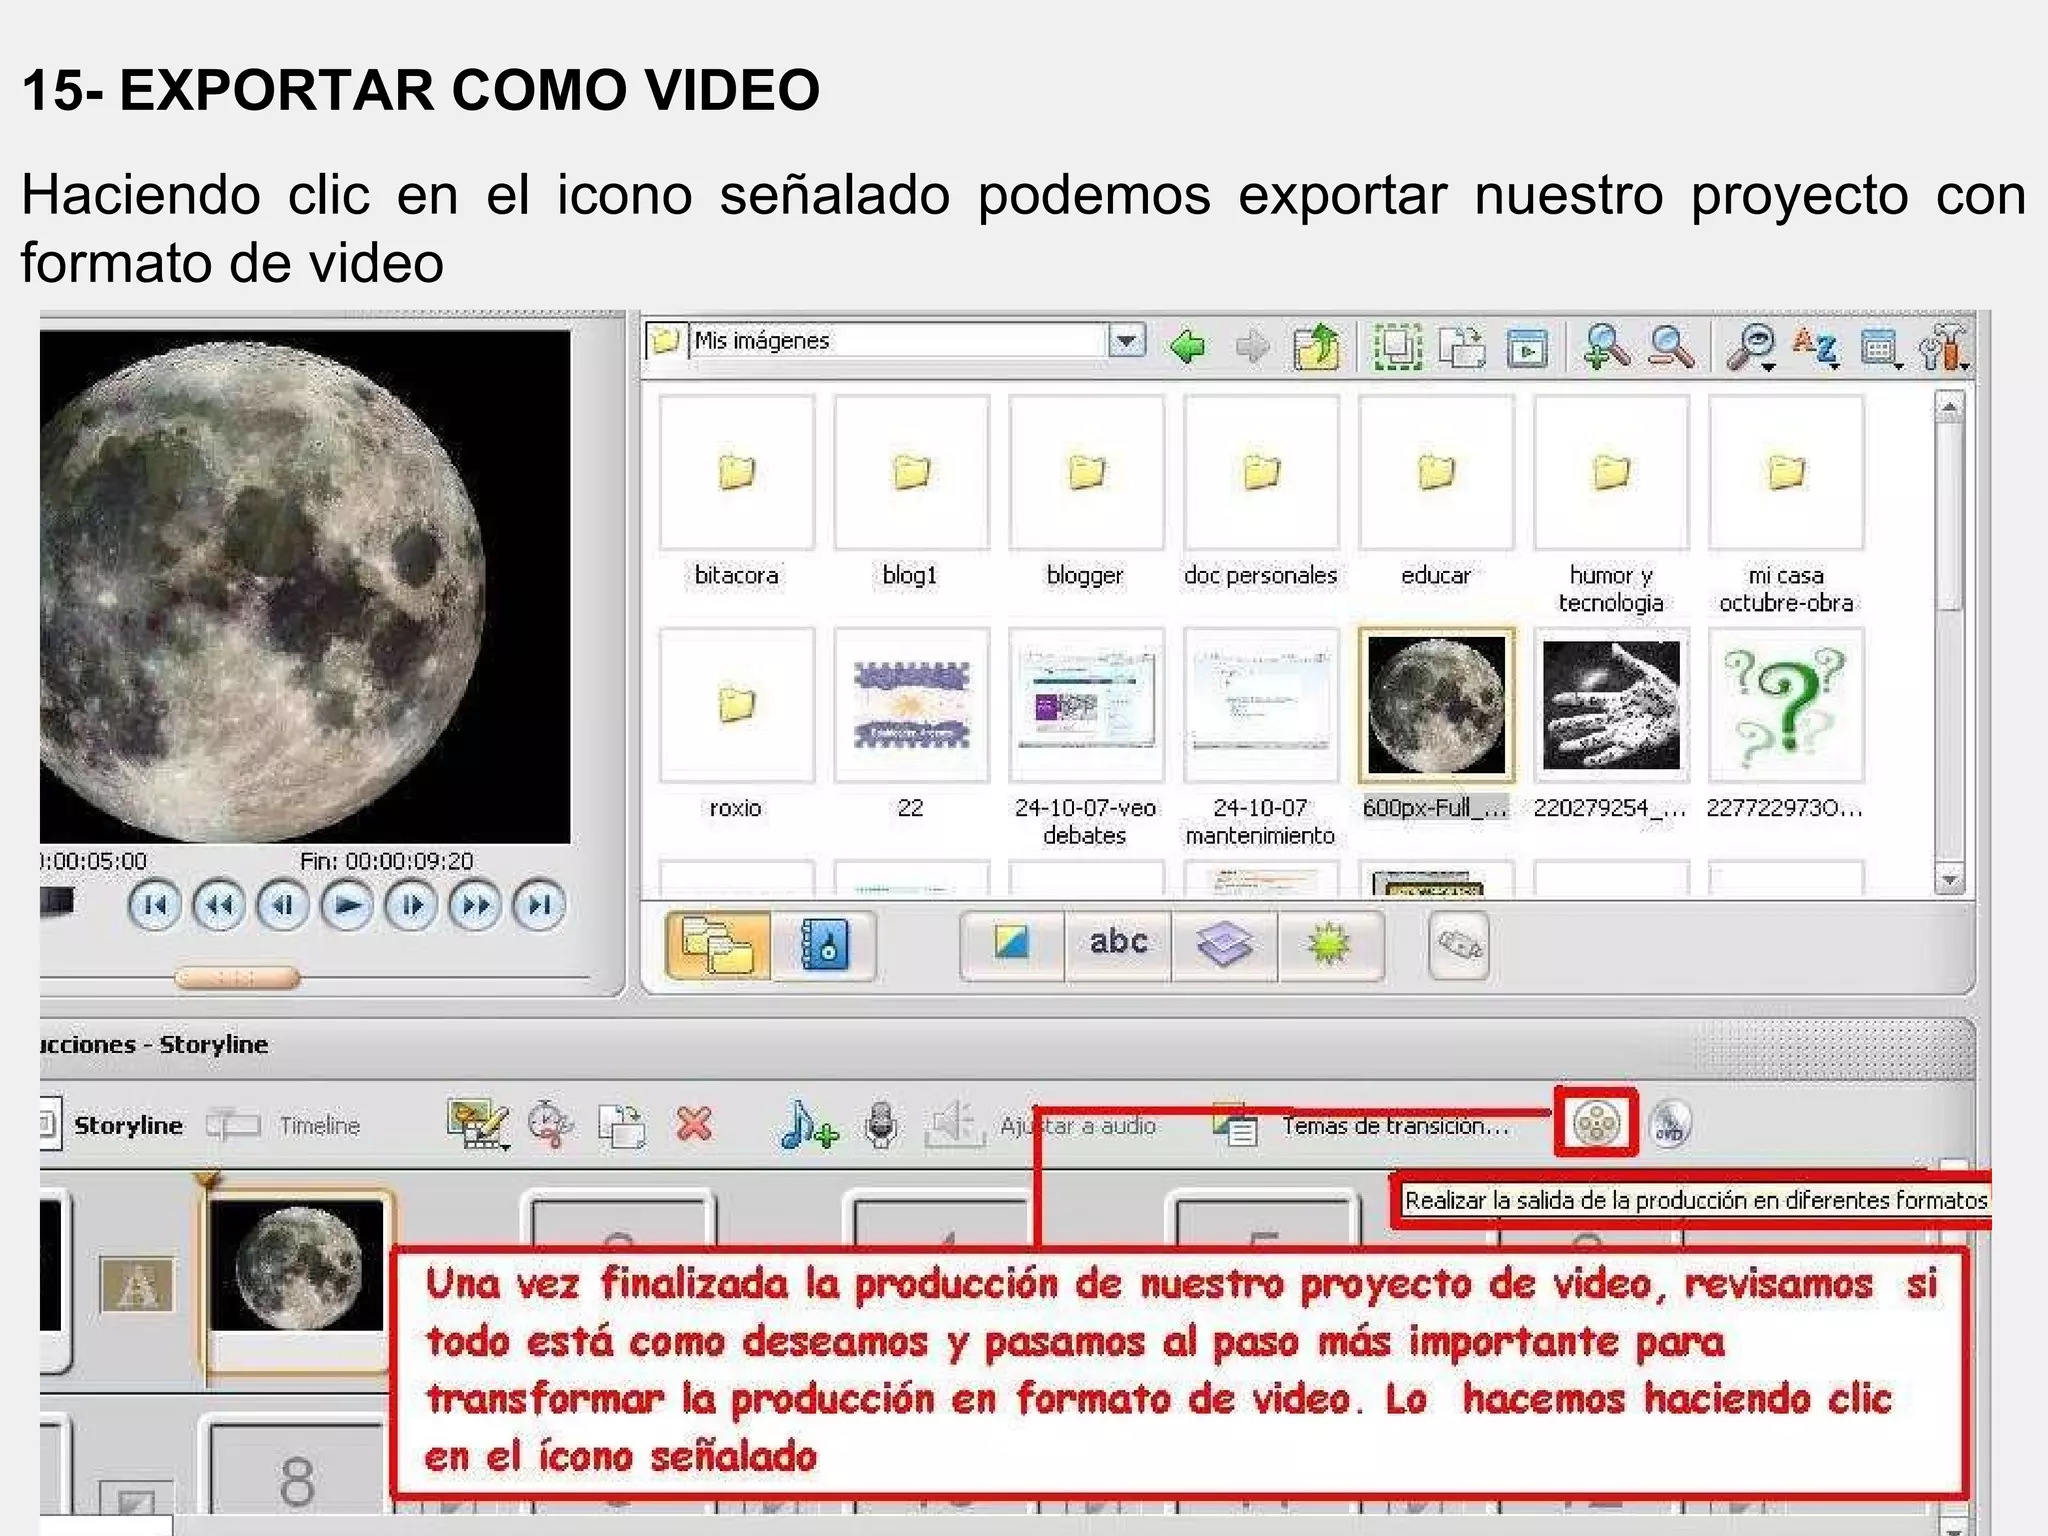
Task: Open the blue-yellow square overlay icon tab
Action: (x=1012, y=943)
